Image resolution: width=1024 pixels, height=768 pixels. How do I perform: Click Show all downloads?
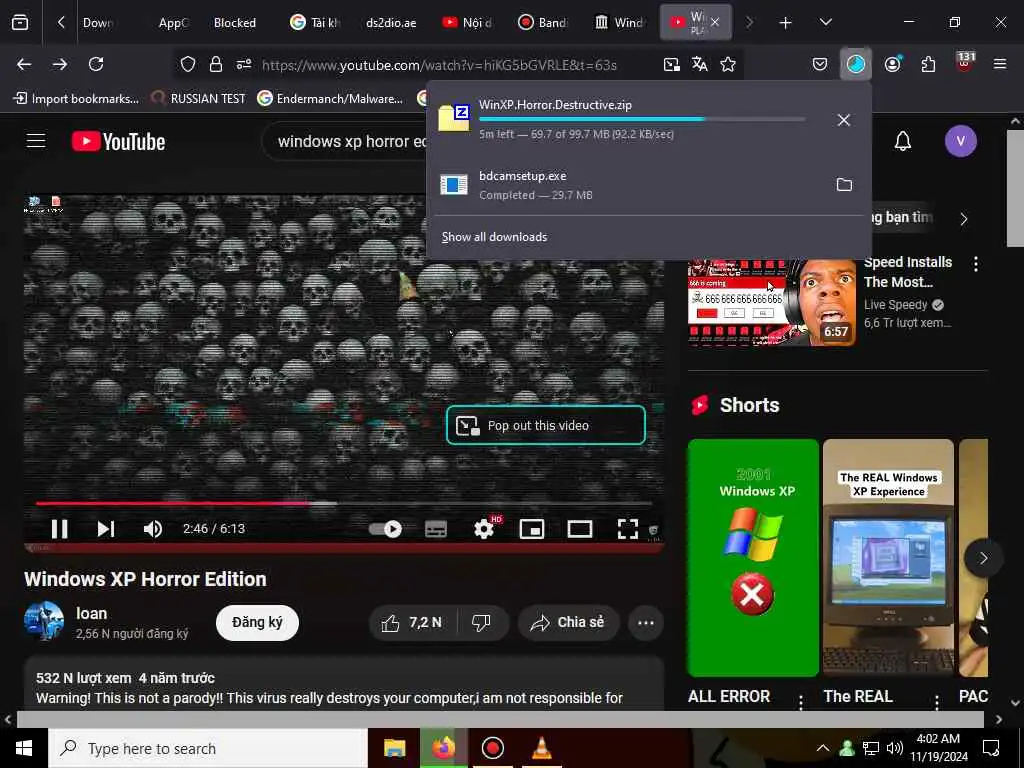[494, 237]
